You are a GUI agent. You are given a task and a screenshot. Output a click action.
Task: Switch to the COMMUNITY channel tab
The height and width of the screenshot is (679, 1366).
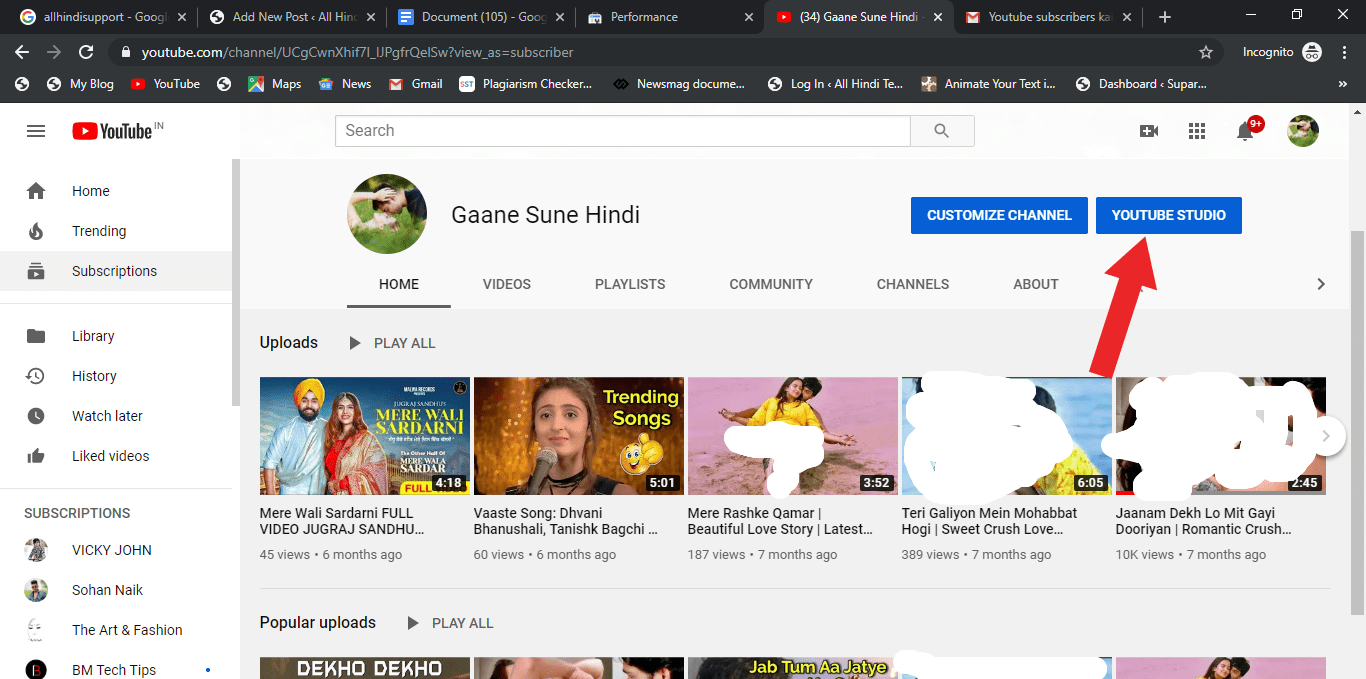click(x=771, y=284)
